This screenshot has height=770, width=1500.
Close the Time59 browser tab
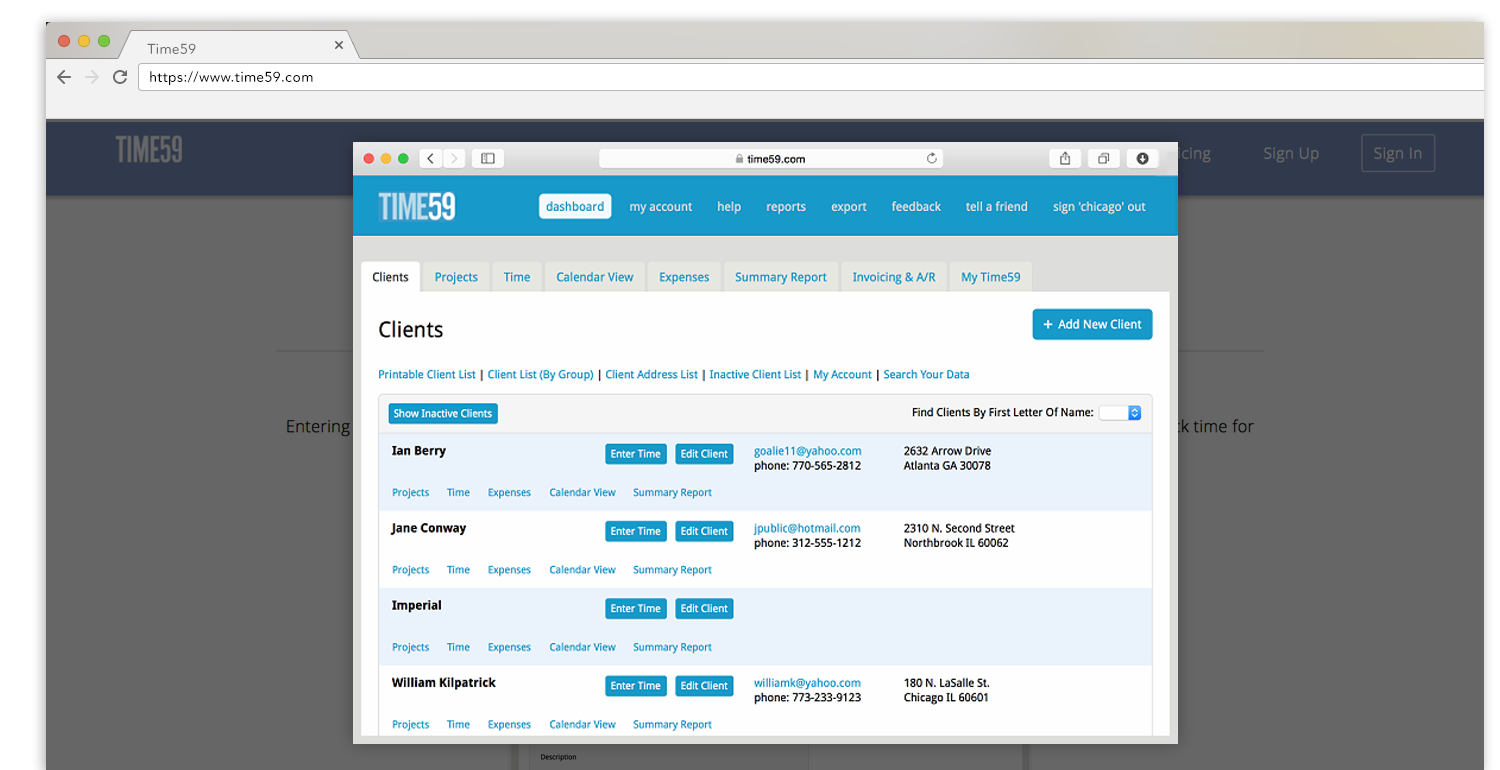339,46
